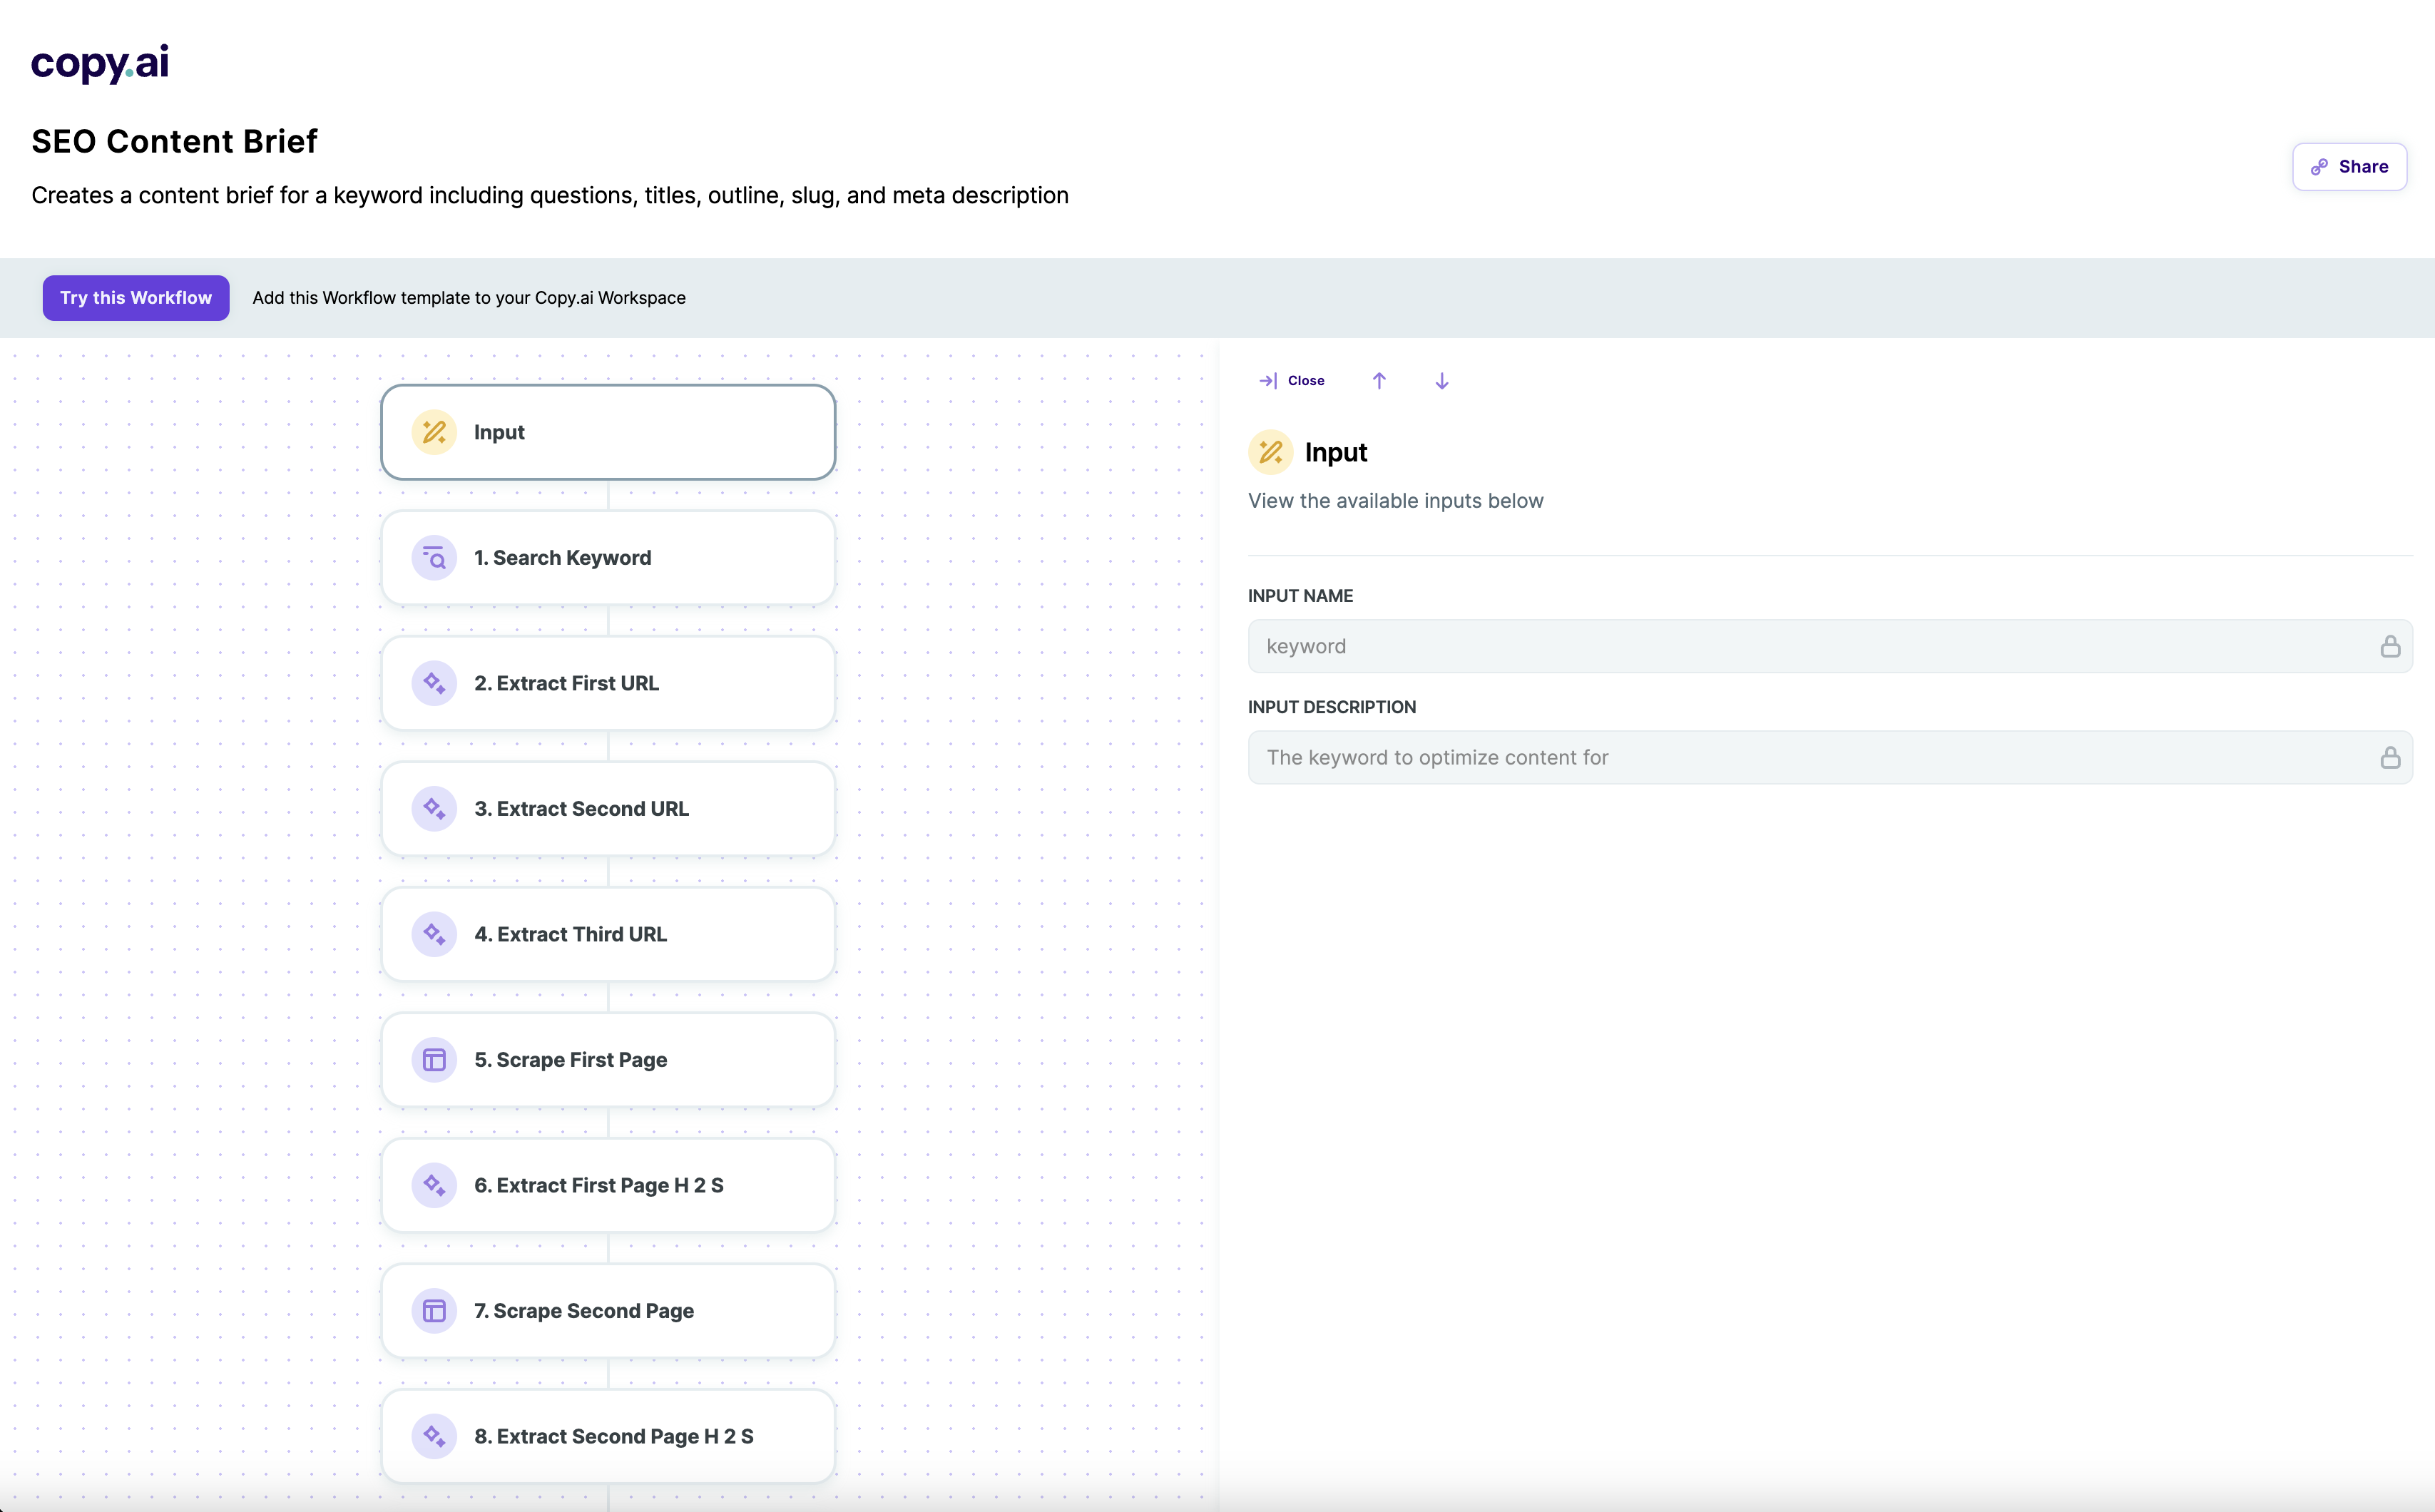This screenshot has height=1512, width=2435.
Task: Open the 6. Extract First Page H2S step
Action: point(608,1185)
